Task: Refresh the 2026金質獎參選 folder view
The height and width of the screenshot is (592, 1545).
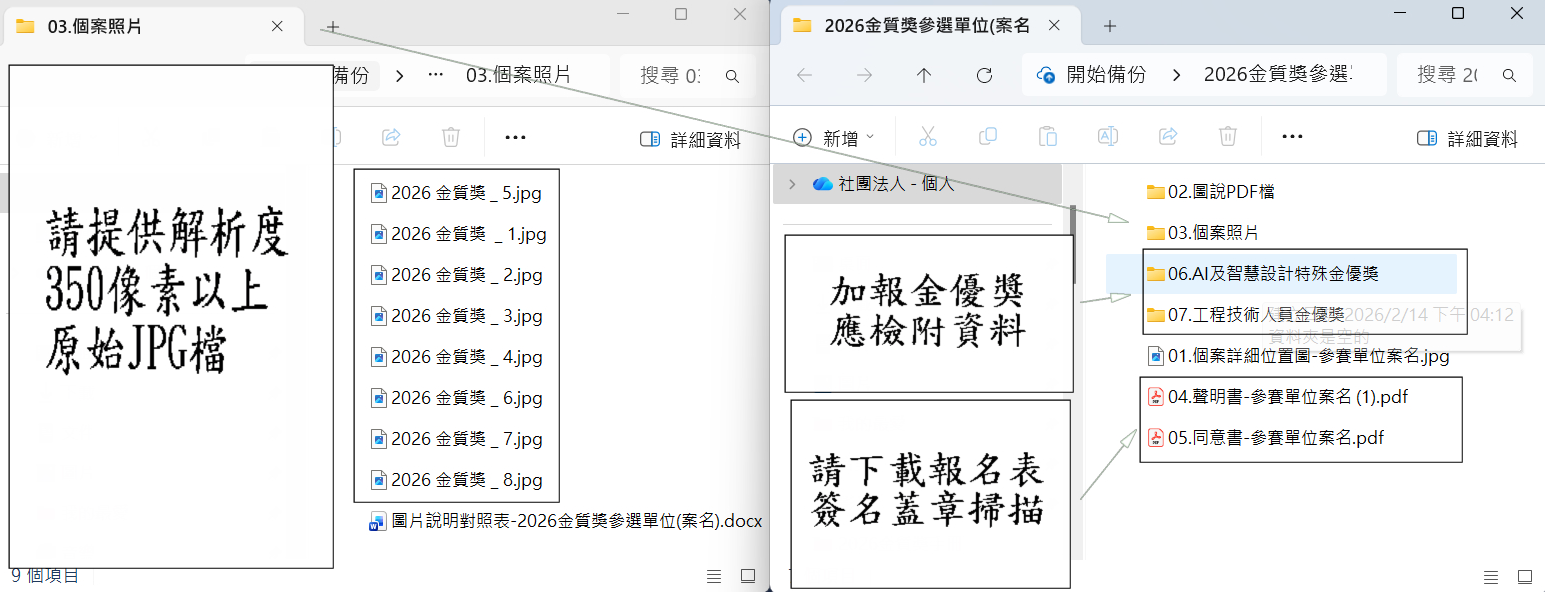Action: pos(984,75)
